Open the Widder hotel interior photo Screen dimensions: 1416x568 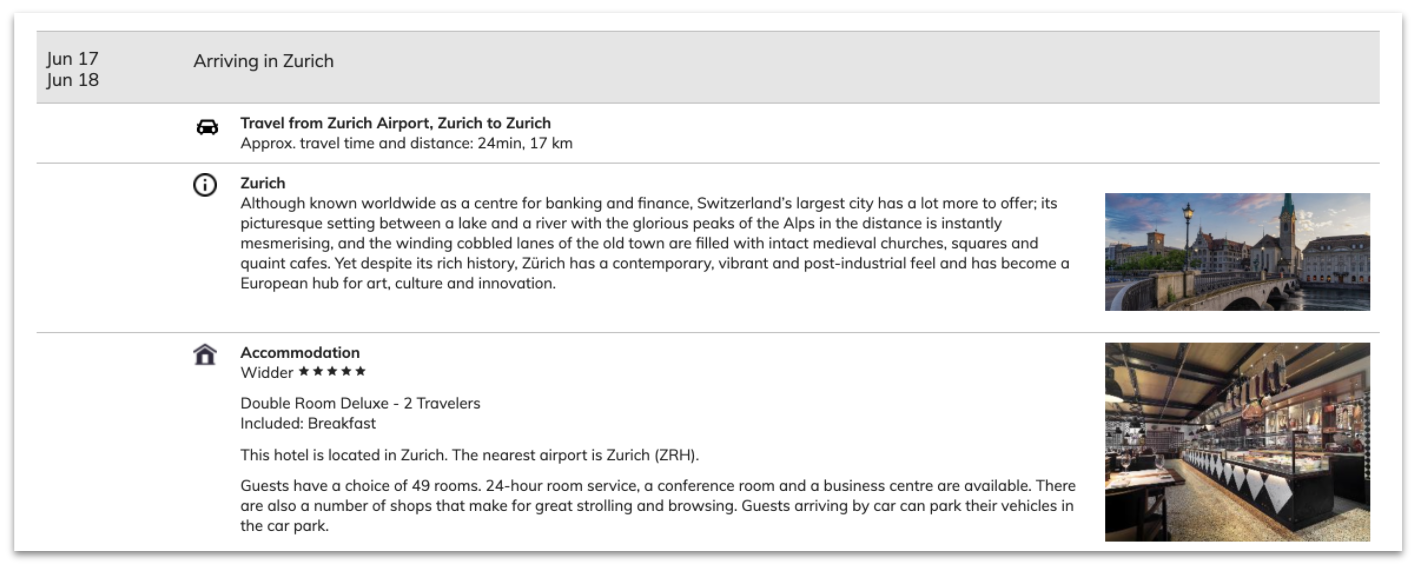point(1237,442)
